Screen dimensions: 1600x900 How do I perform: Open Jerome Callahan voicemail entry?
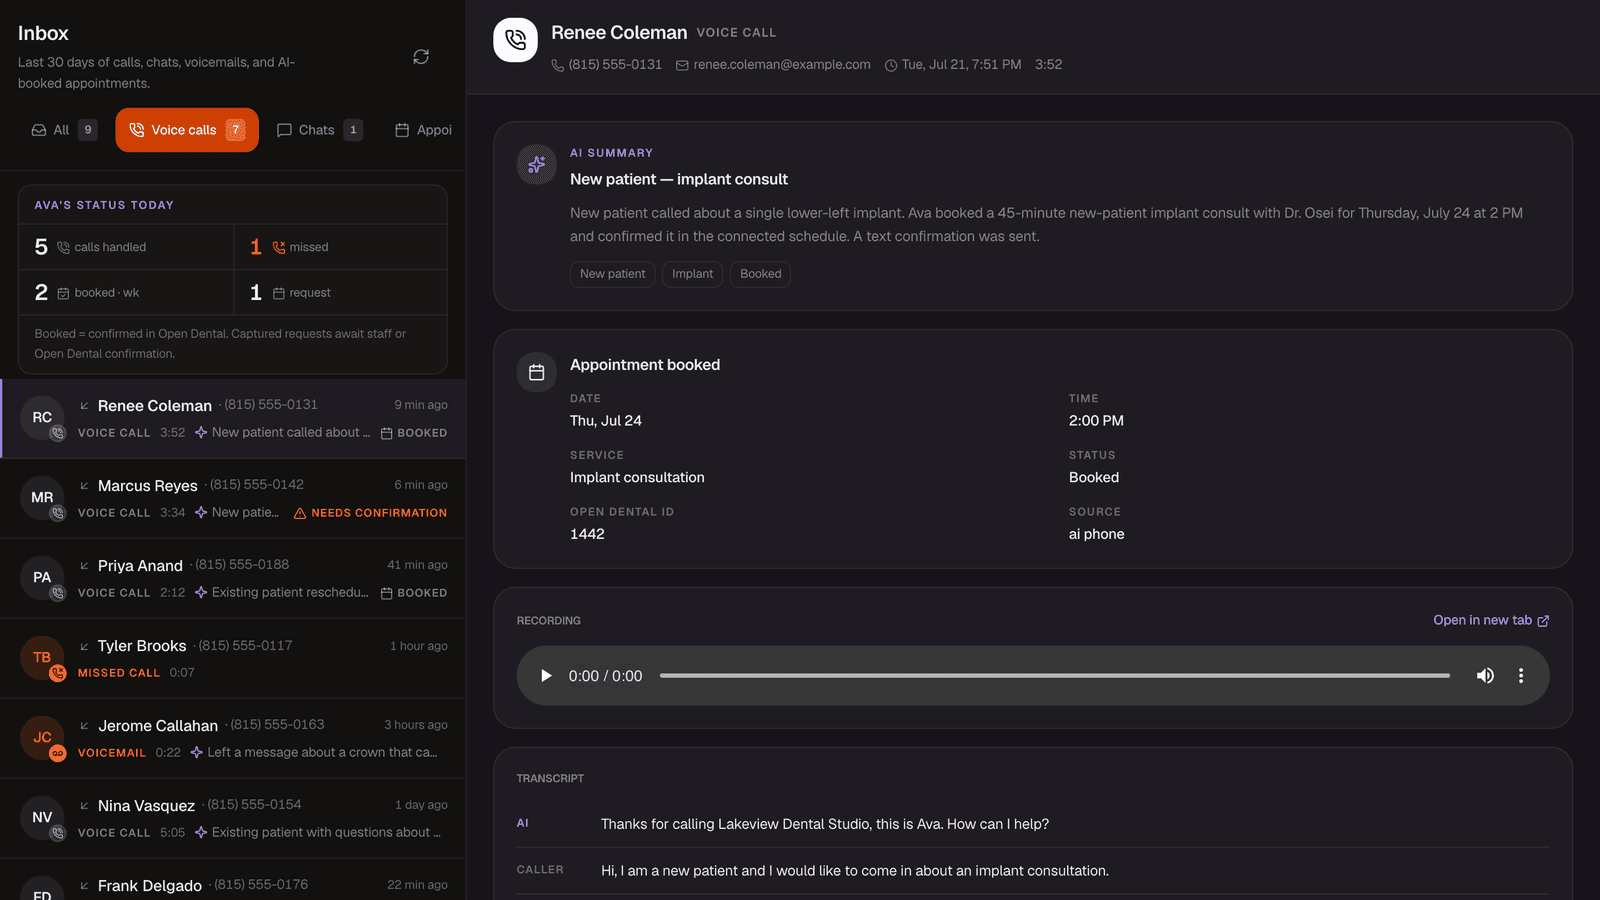click(233, 739)
